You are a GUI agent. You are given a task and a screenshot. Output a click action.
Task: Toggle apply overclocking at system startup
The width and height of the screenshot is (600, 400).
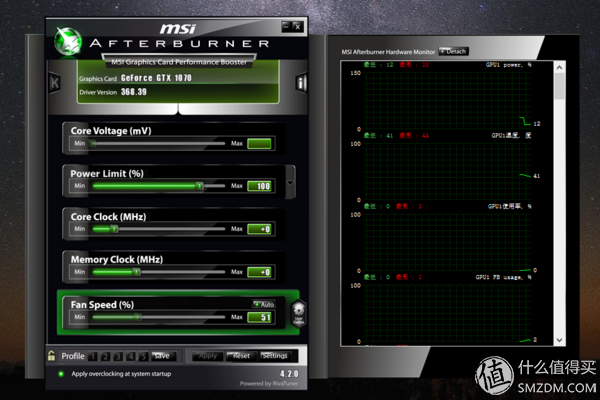(61, 374)
